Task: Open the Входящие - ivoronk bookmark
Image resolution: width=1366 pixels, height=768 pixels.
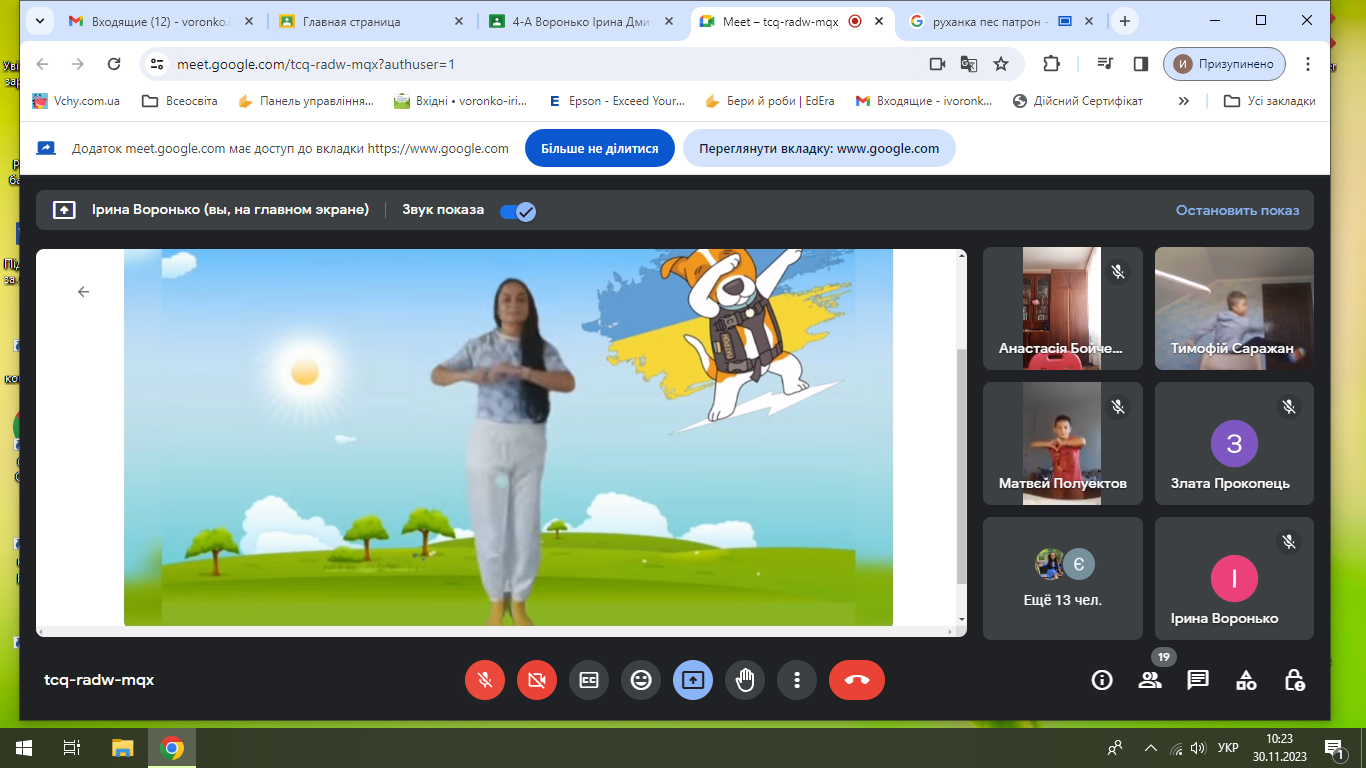Action: tap(925, 101)
